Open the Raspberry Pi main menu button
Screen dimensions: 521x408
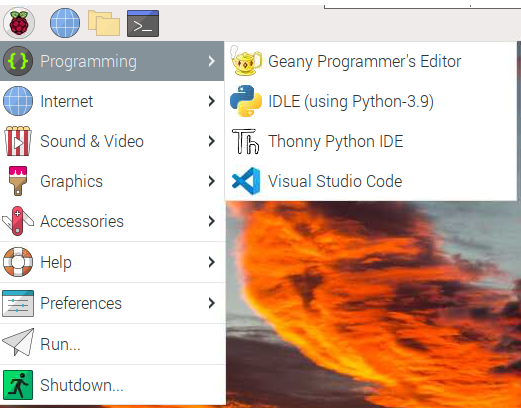pos(19,23)
